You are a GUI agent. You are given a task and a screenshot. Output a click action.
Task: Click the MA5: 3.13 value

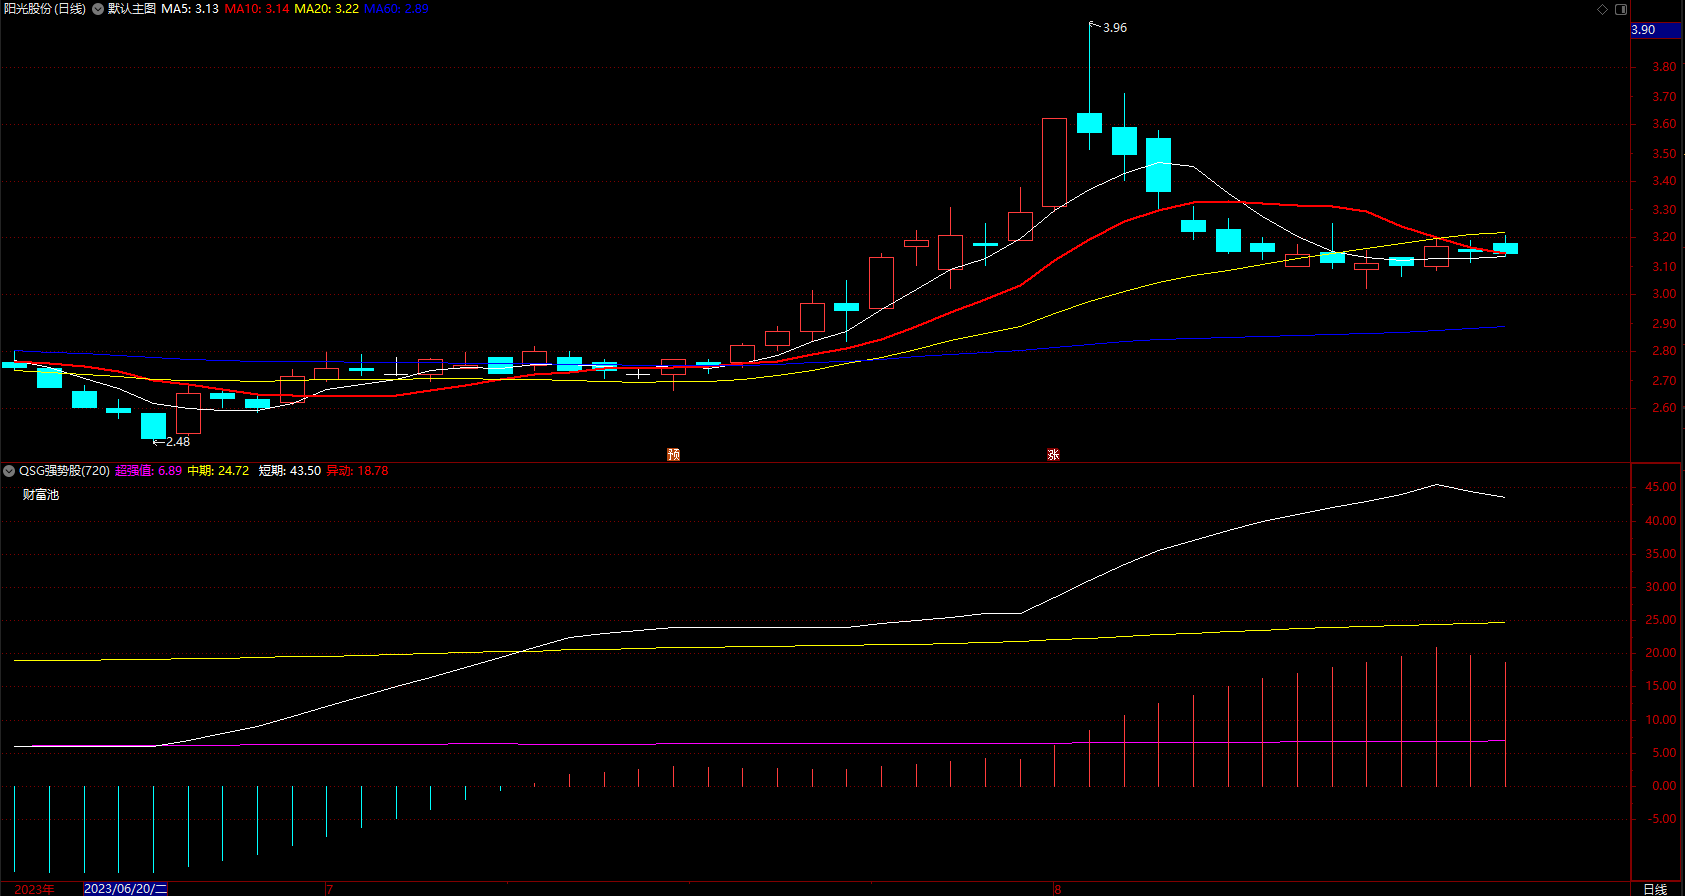tap(190, 9)
